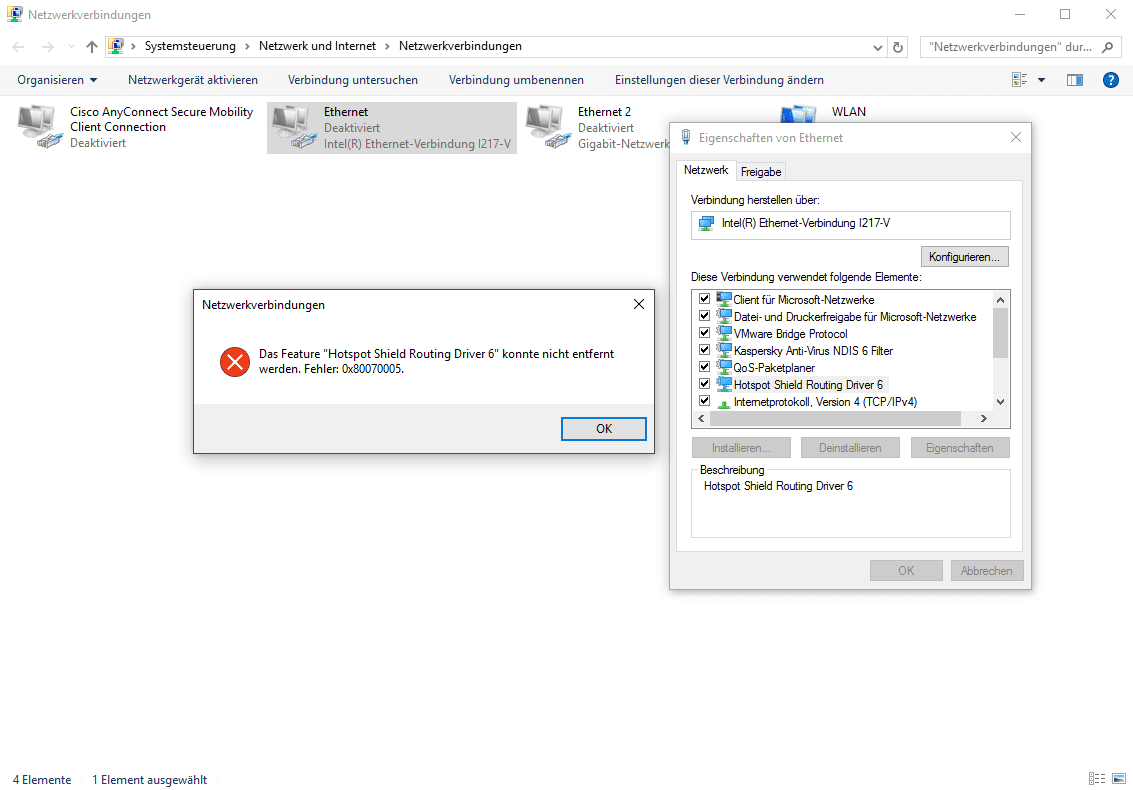1133x790 pixels.
Task: Click the Installieren button
Action: click(x=741, y=448)
